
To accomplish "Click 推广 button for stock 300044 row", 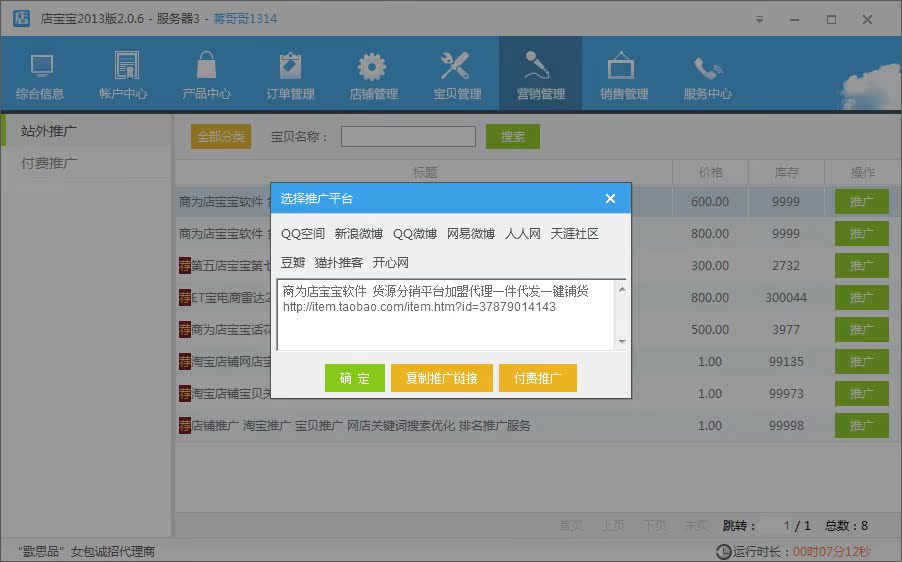I will pyautogui.click(x=862, y=297).
